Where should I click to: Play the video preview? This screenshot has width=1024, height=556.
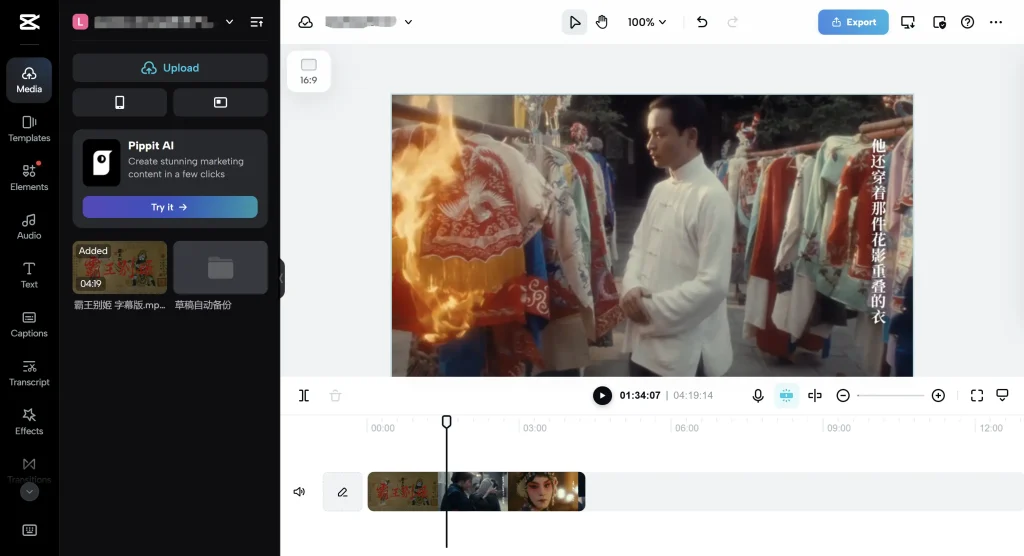click(602, 395)
